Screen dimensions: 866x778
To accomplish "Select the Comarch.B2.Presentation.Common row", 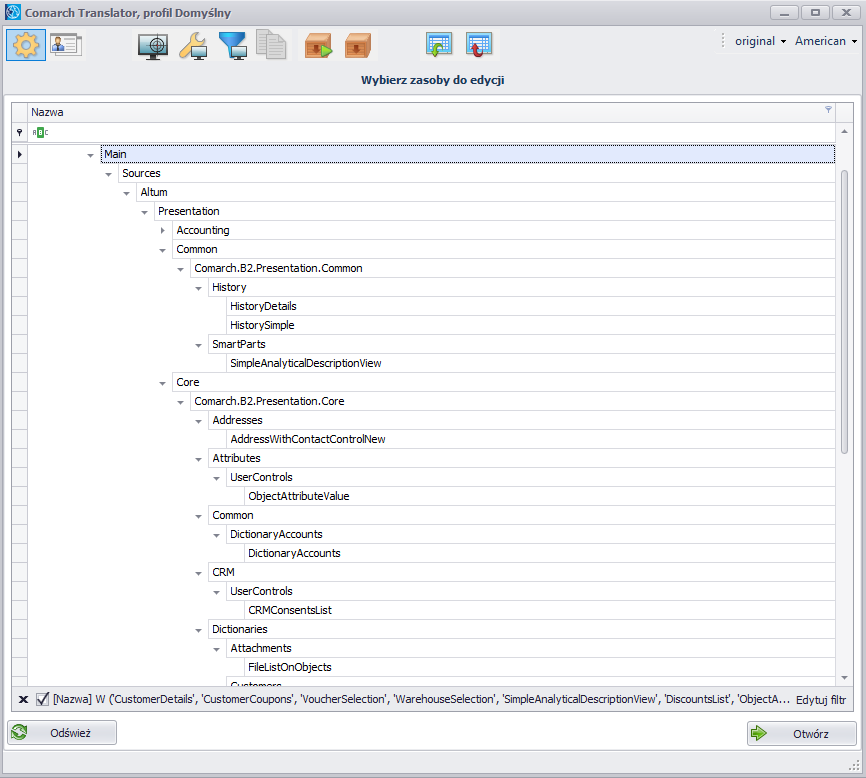I will pos(513,268).
